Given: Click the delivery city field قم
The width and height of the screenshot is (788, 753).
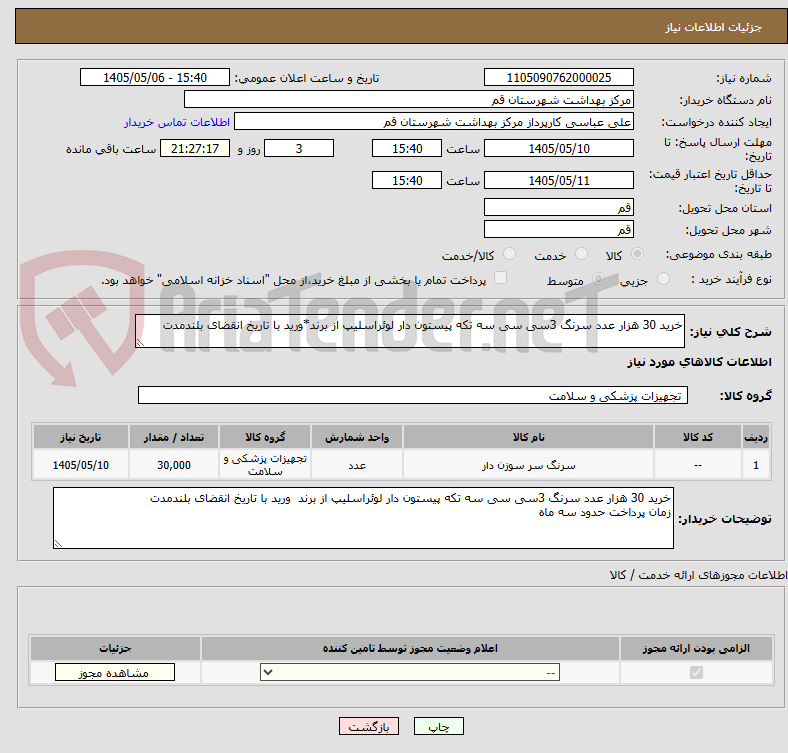Looking at the screenshot, I should (558, 229).
